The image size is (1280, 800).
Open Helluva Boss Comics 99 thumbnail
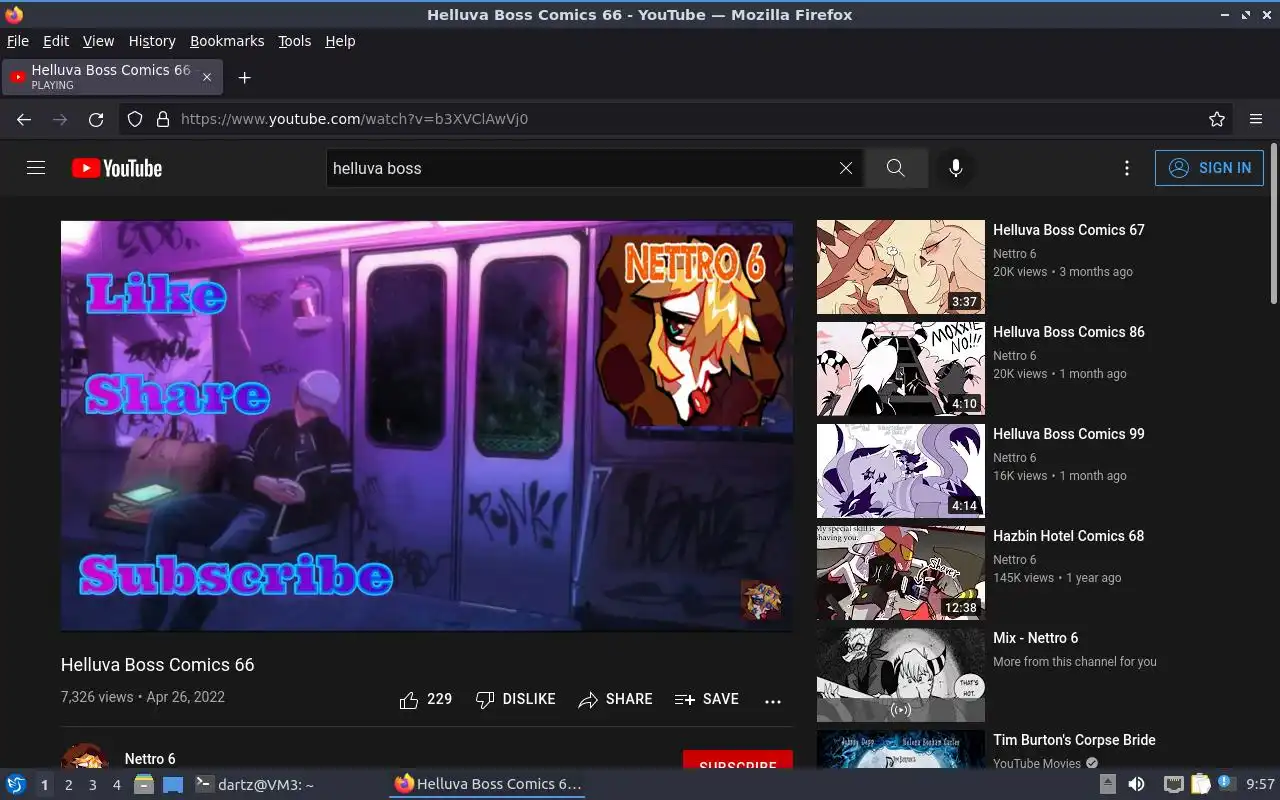click(x=901, y=471)
